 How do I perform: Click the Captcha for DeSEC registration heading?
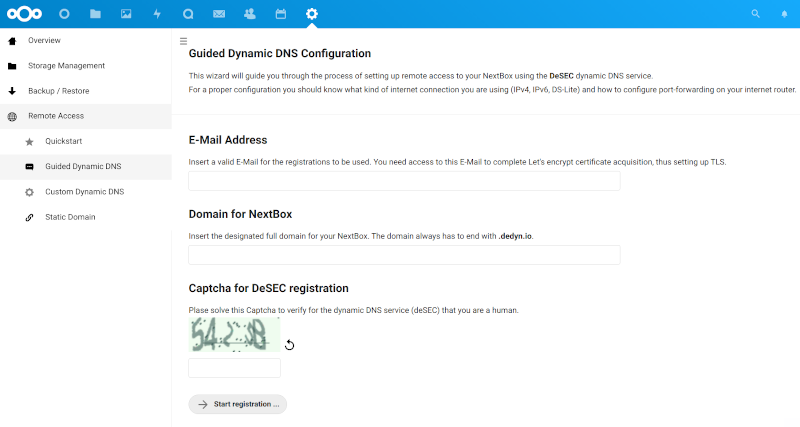click(268, 288)
